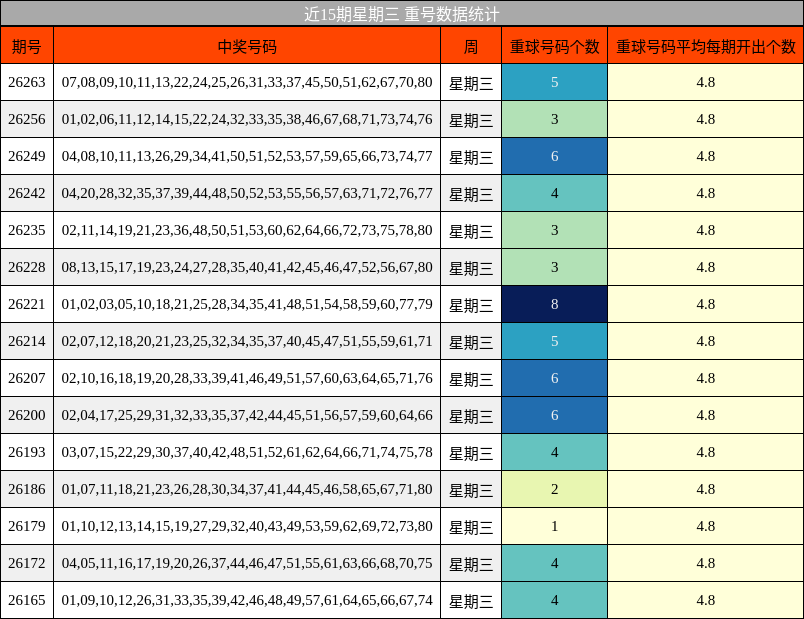The width and height of the screenshot is (804, 619).
Task: Select issue number 26179
Action: (x=27, y=526)
